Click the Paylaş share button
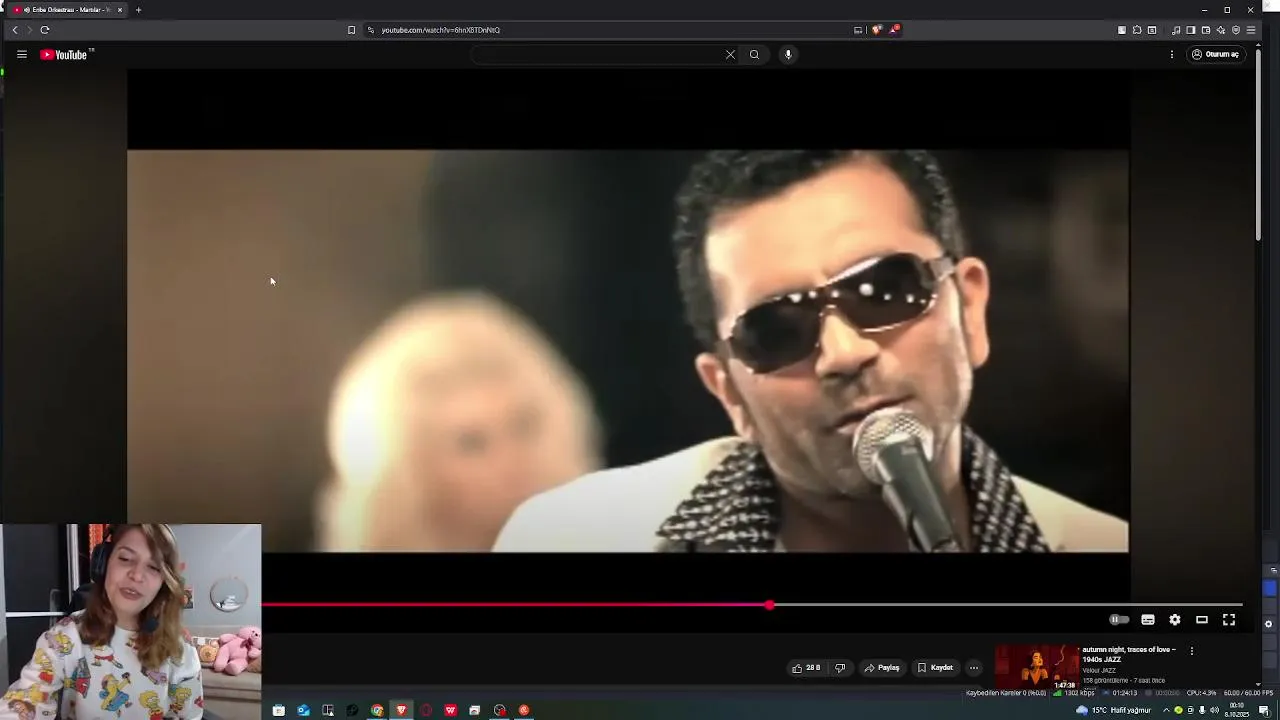The image size is (1280, 720). [882, 668]
